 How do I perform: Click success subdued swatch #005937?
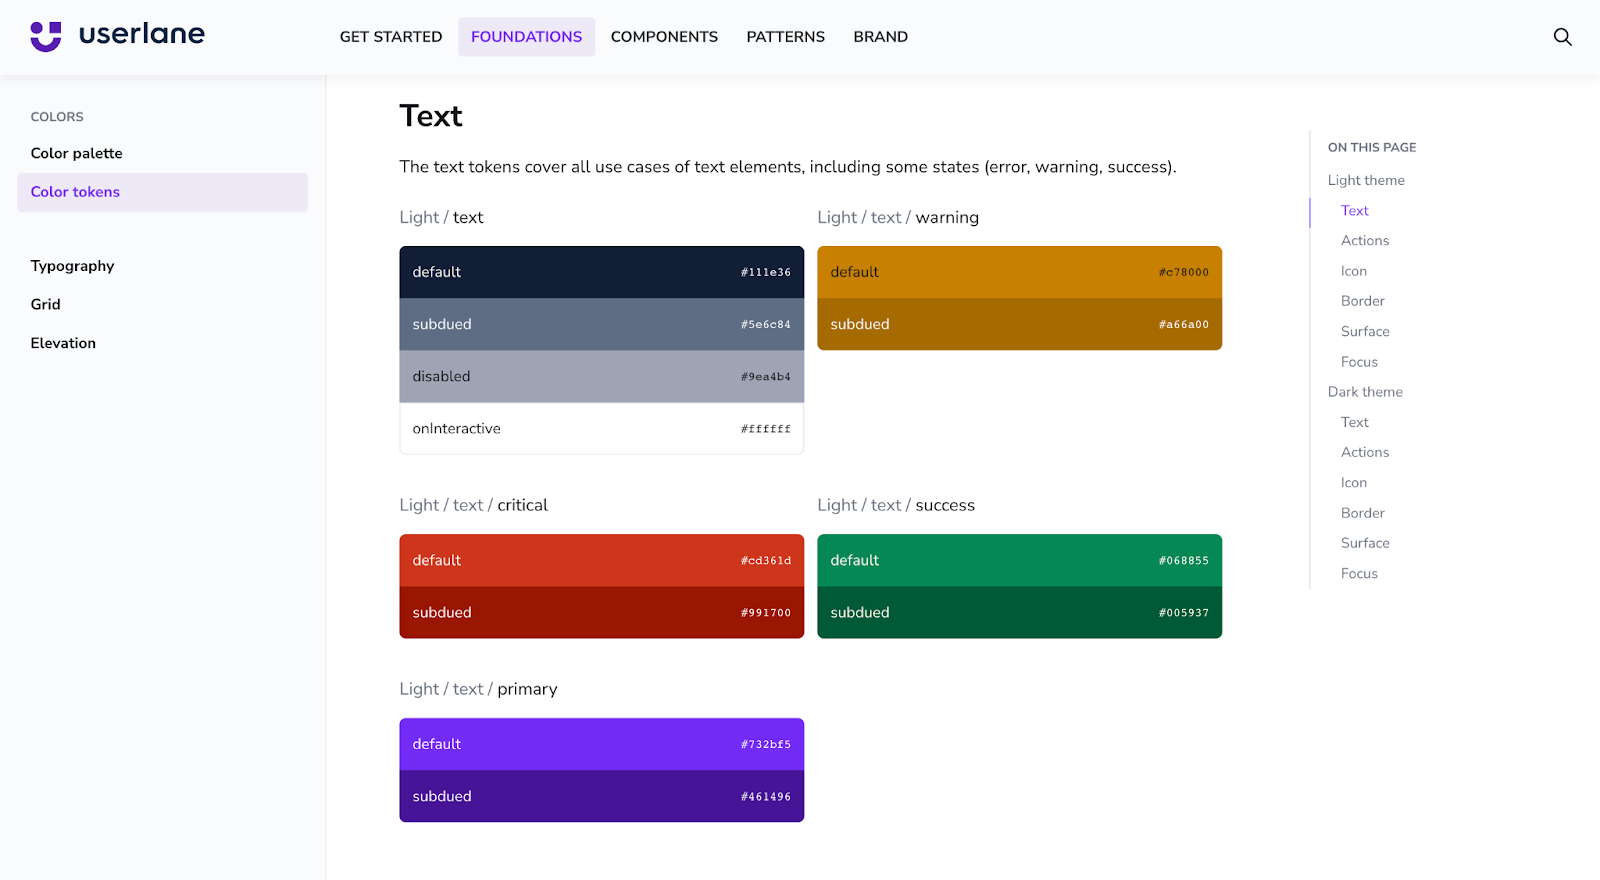coord(1019,612)
